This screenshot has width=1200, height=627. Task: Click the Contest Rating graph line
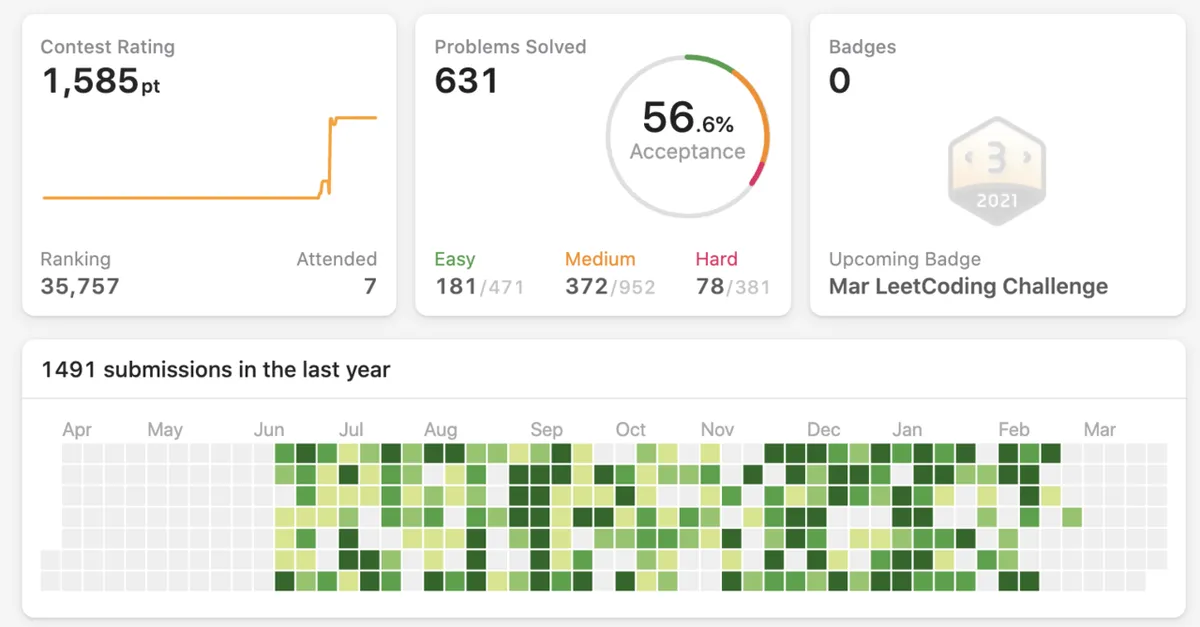pos(180,199)
